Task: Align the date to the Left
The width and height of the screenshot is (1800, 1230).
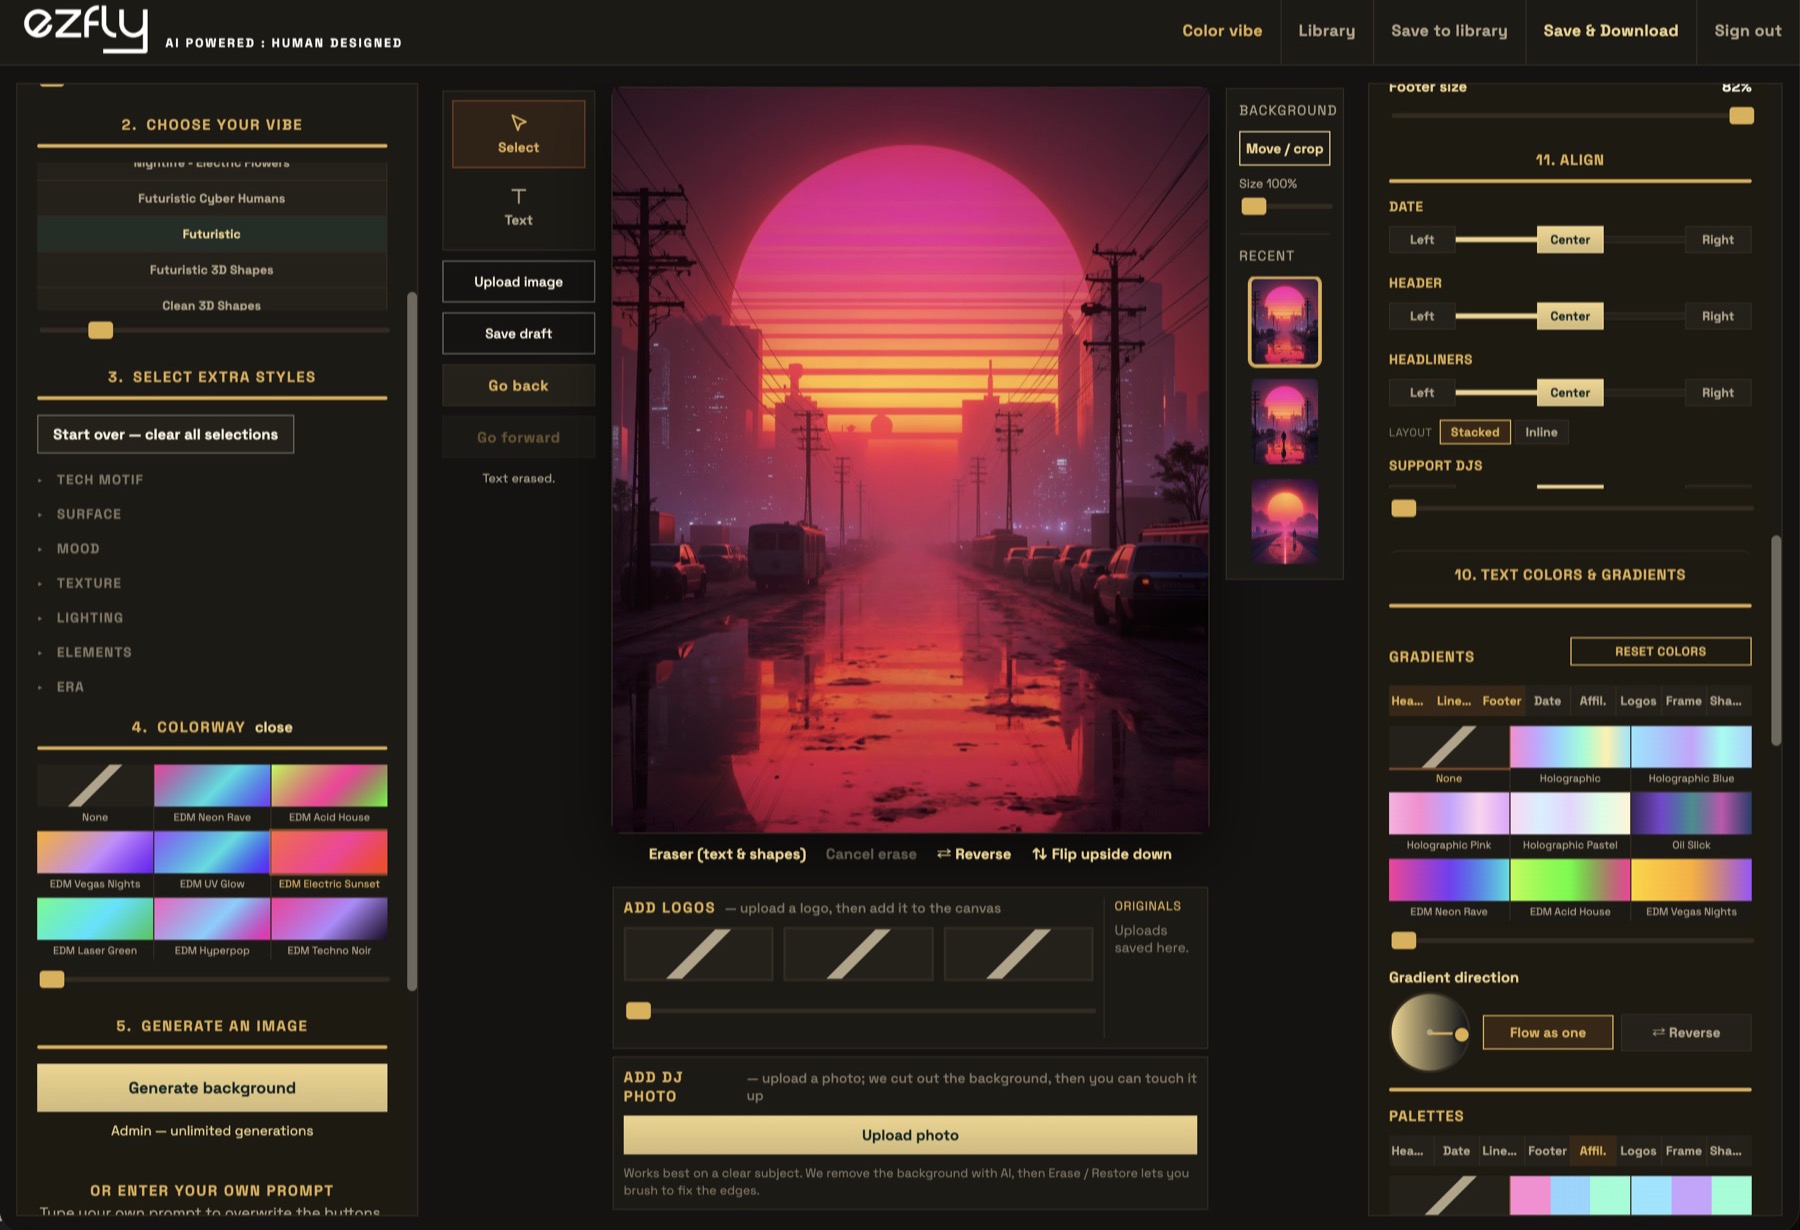Action: [1422, 240]
